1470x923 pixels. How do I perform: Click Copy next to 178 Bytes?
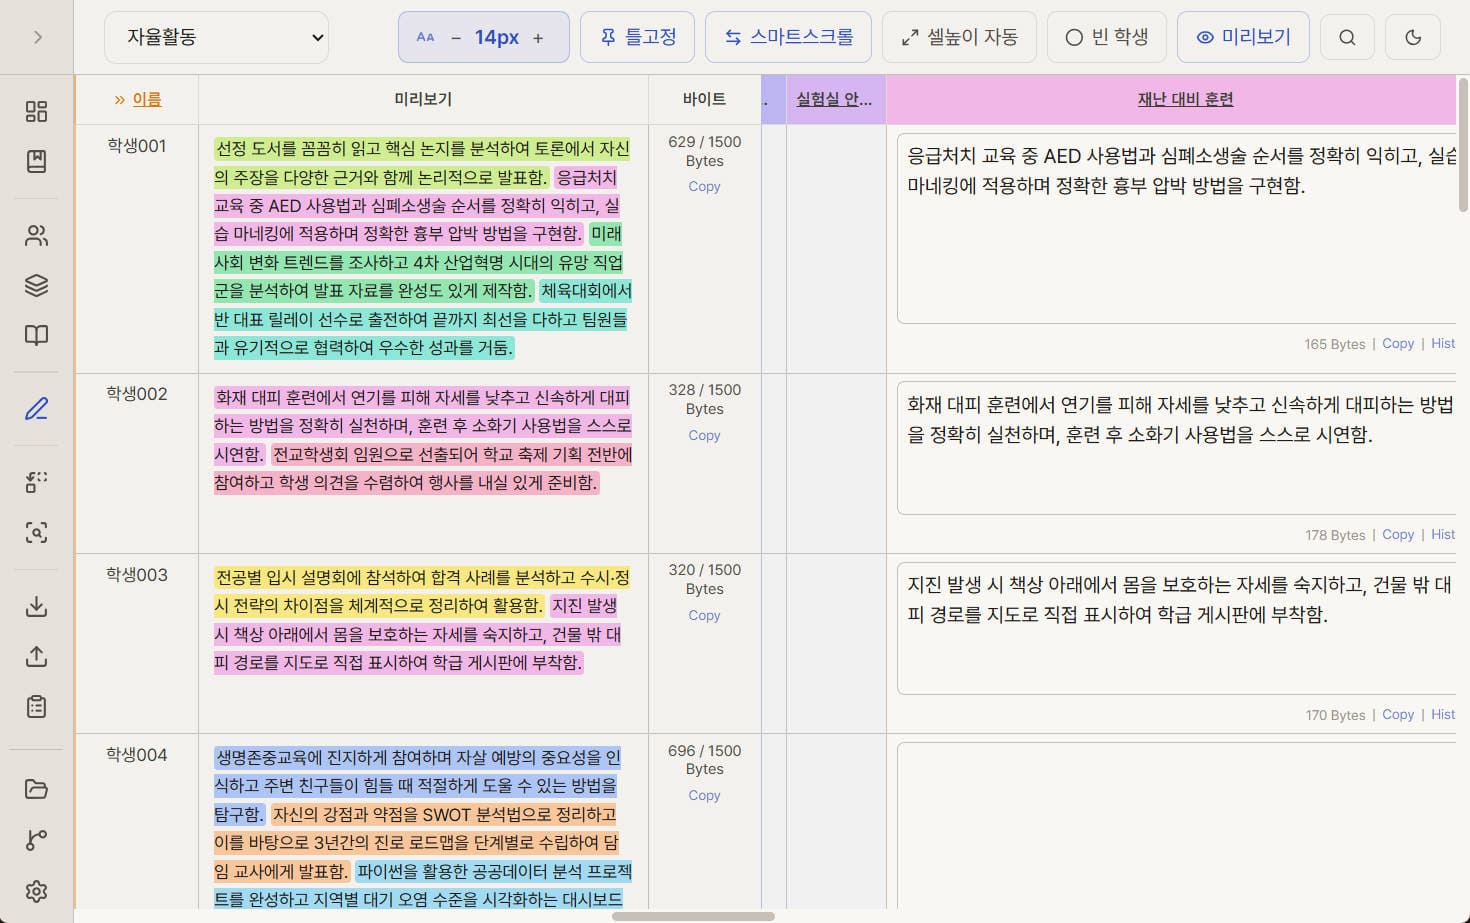tap(1398, 534)
